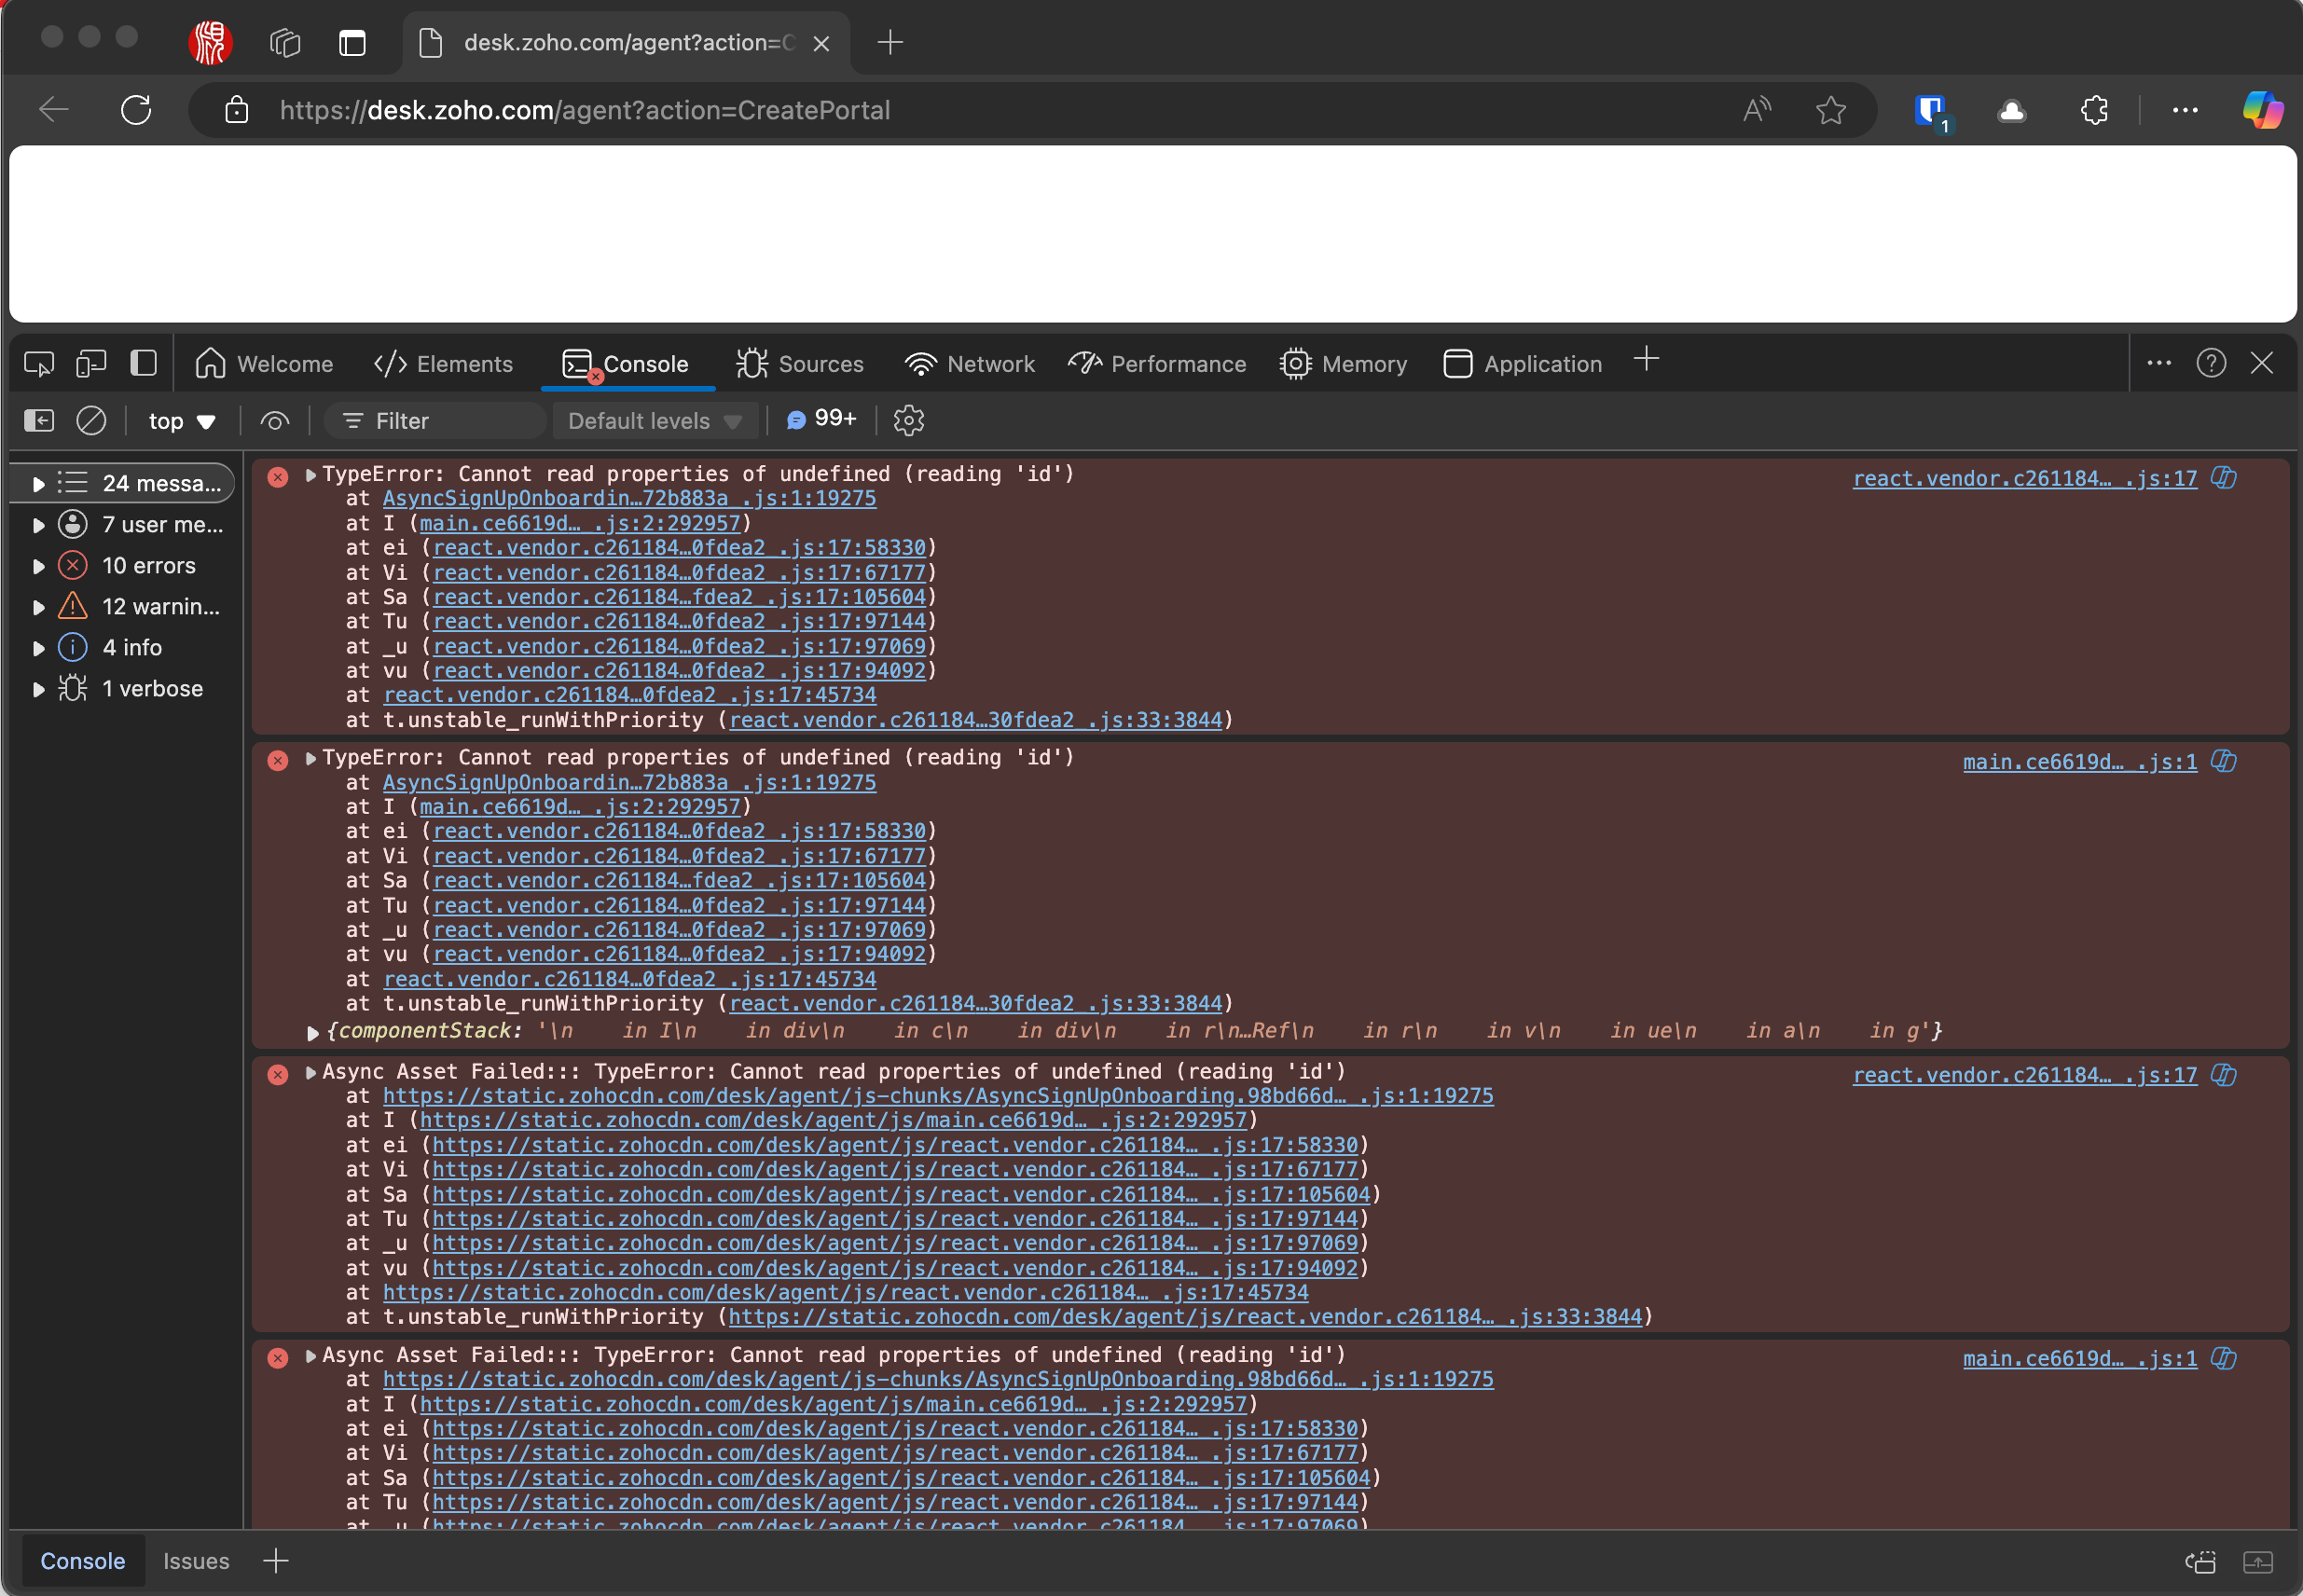Open the Issues drawer tab
Viewport: 2303px width, 1596px height.
tap(196, 1561)
